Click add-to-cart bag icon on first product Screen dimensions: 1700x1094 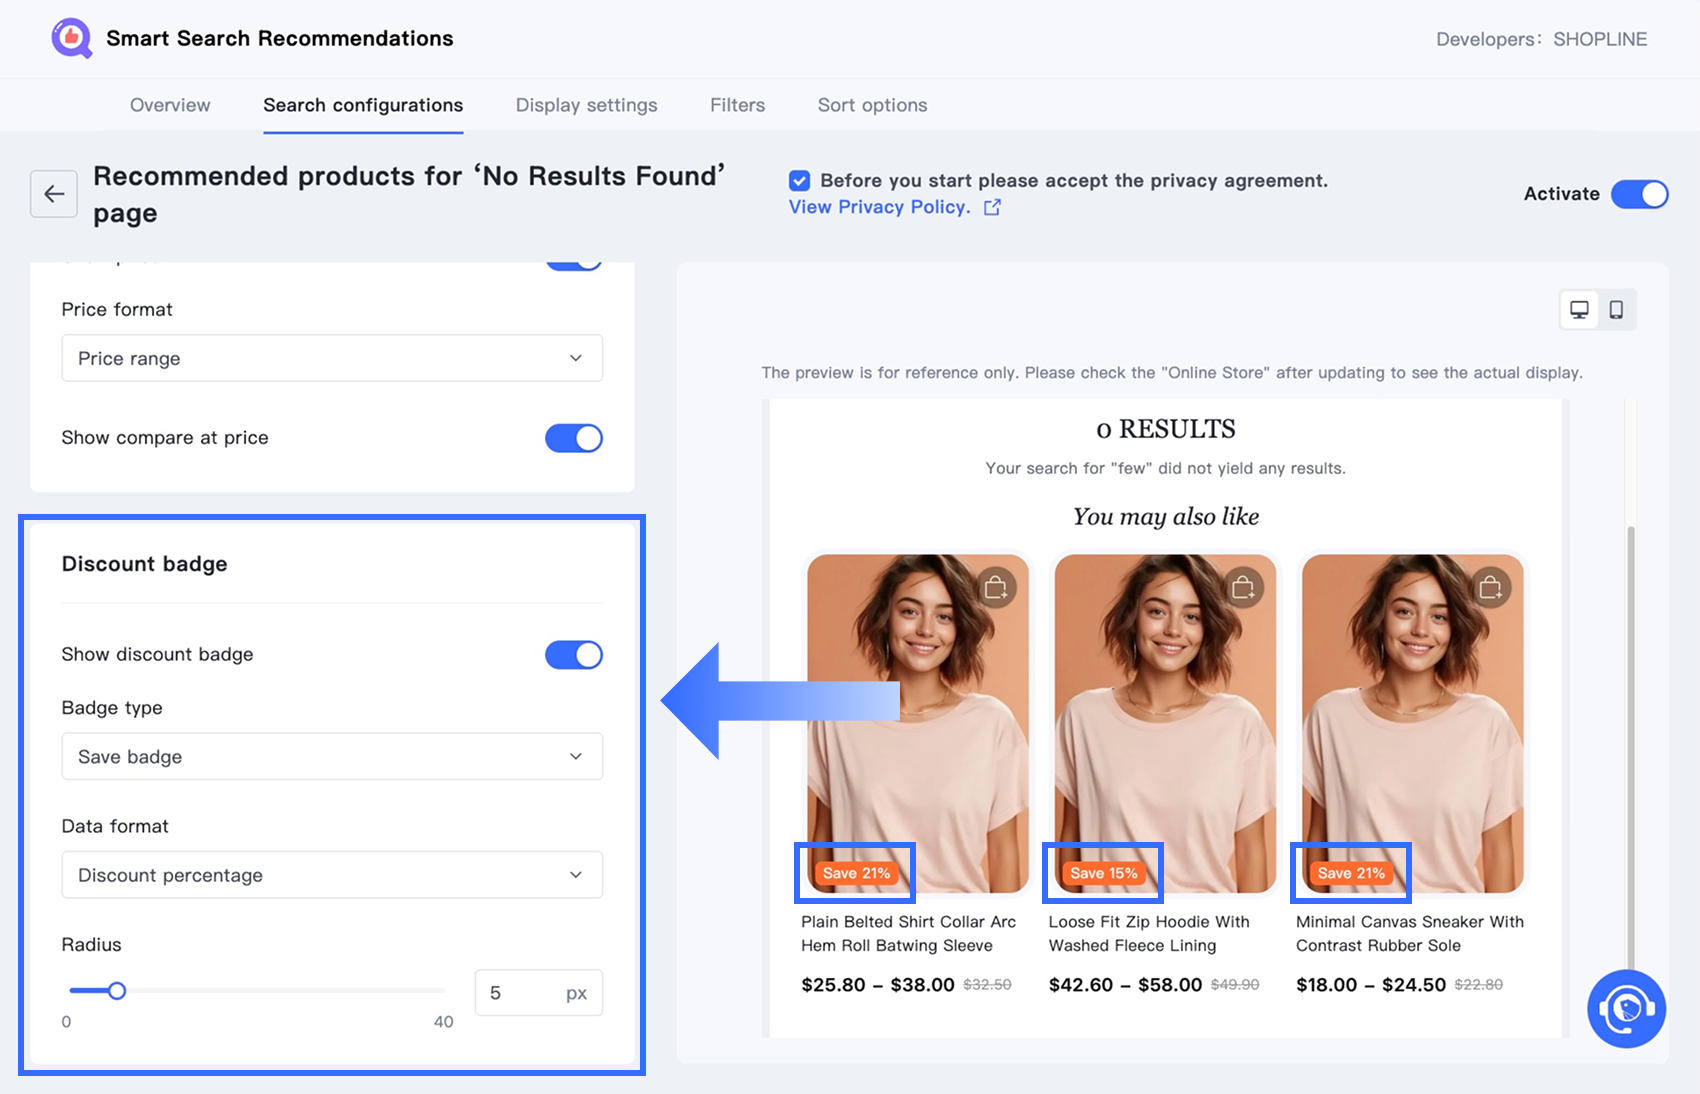pyautogui.click(x=995, y=587)
